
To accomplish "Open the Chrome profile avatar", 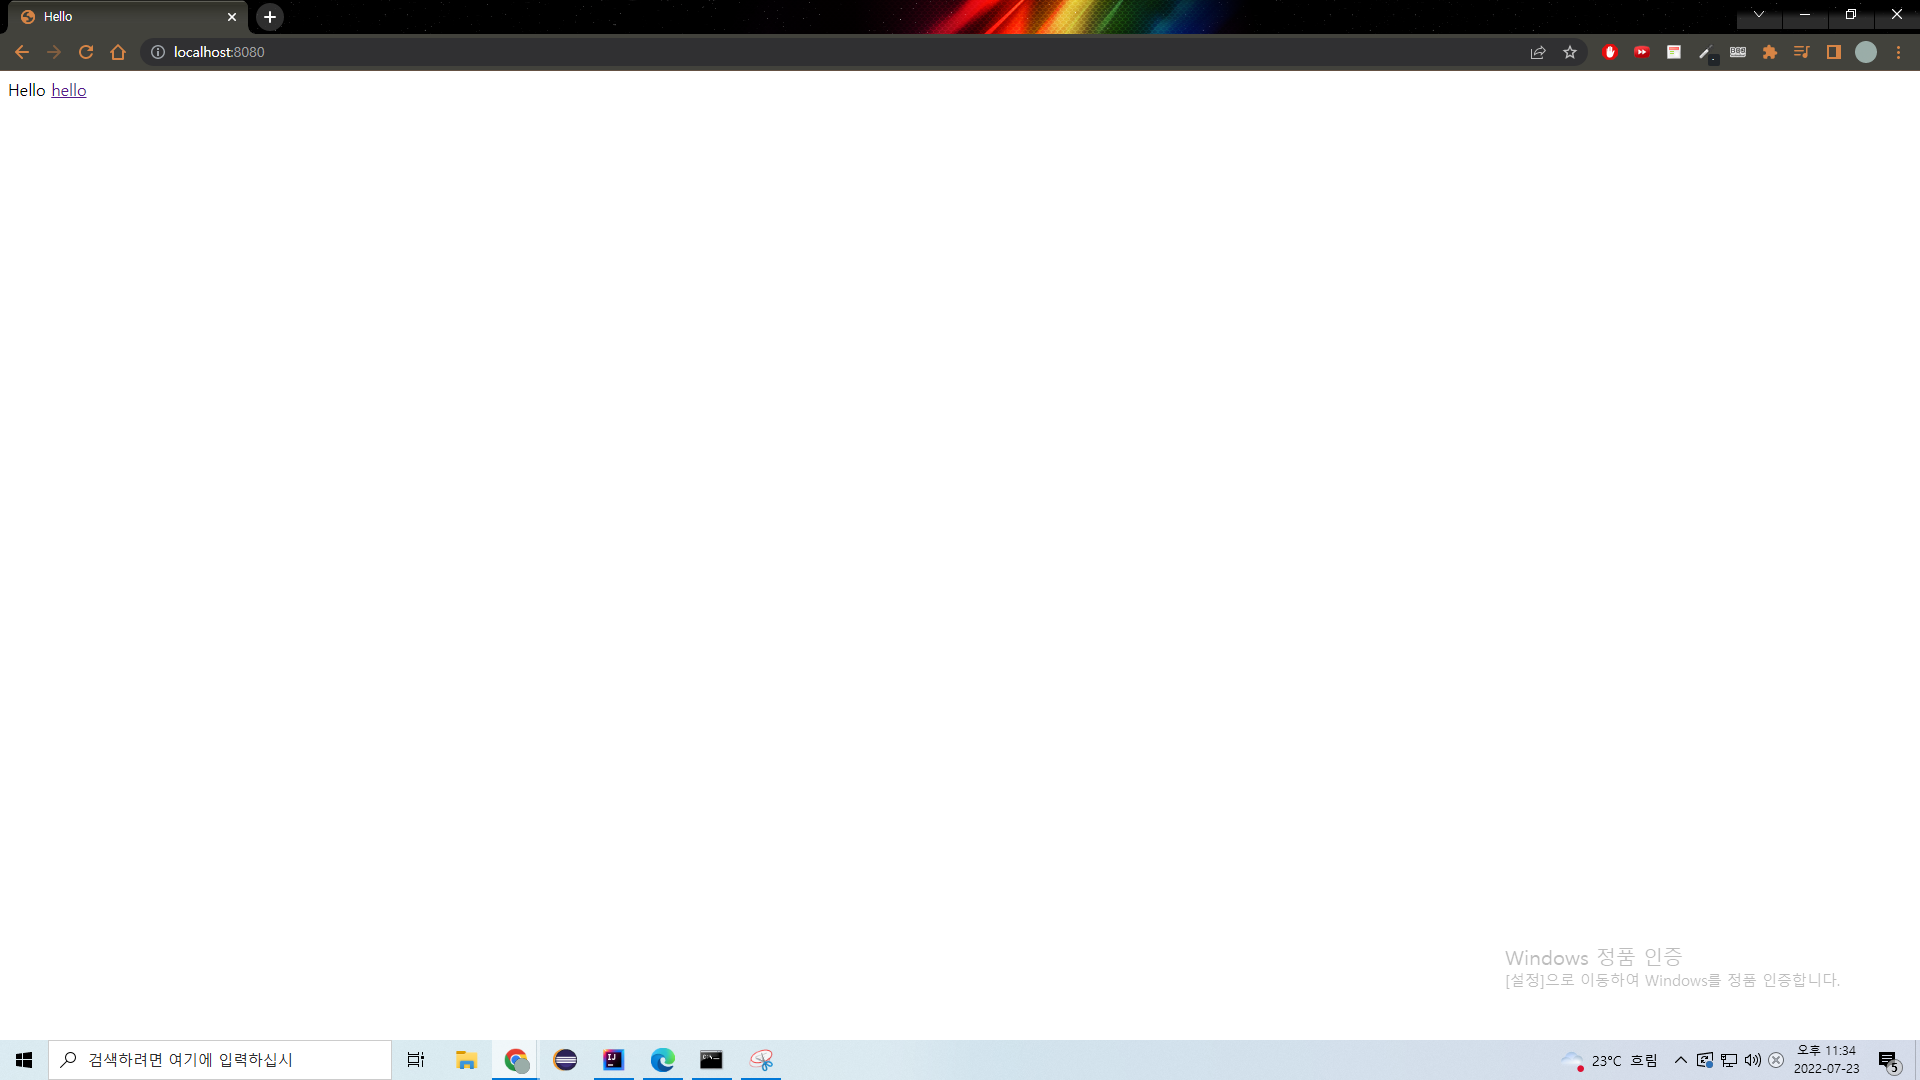I will click(x=1866, y=52).
